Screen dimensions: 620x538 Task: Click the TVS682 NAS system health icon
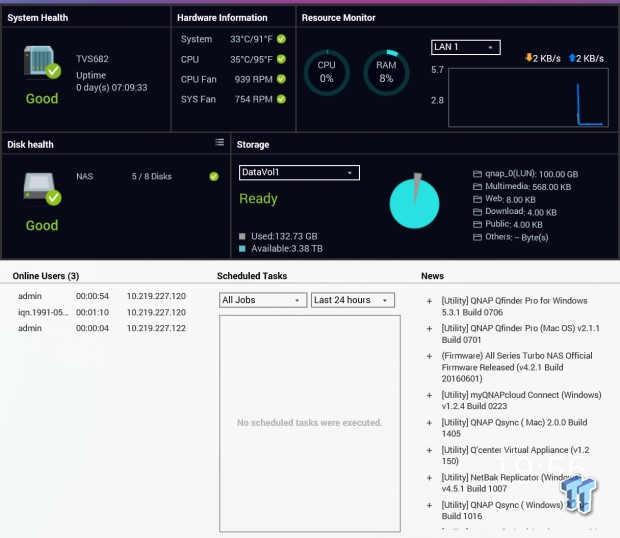[x=42, y=62]
